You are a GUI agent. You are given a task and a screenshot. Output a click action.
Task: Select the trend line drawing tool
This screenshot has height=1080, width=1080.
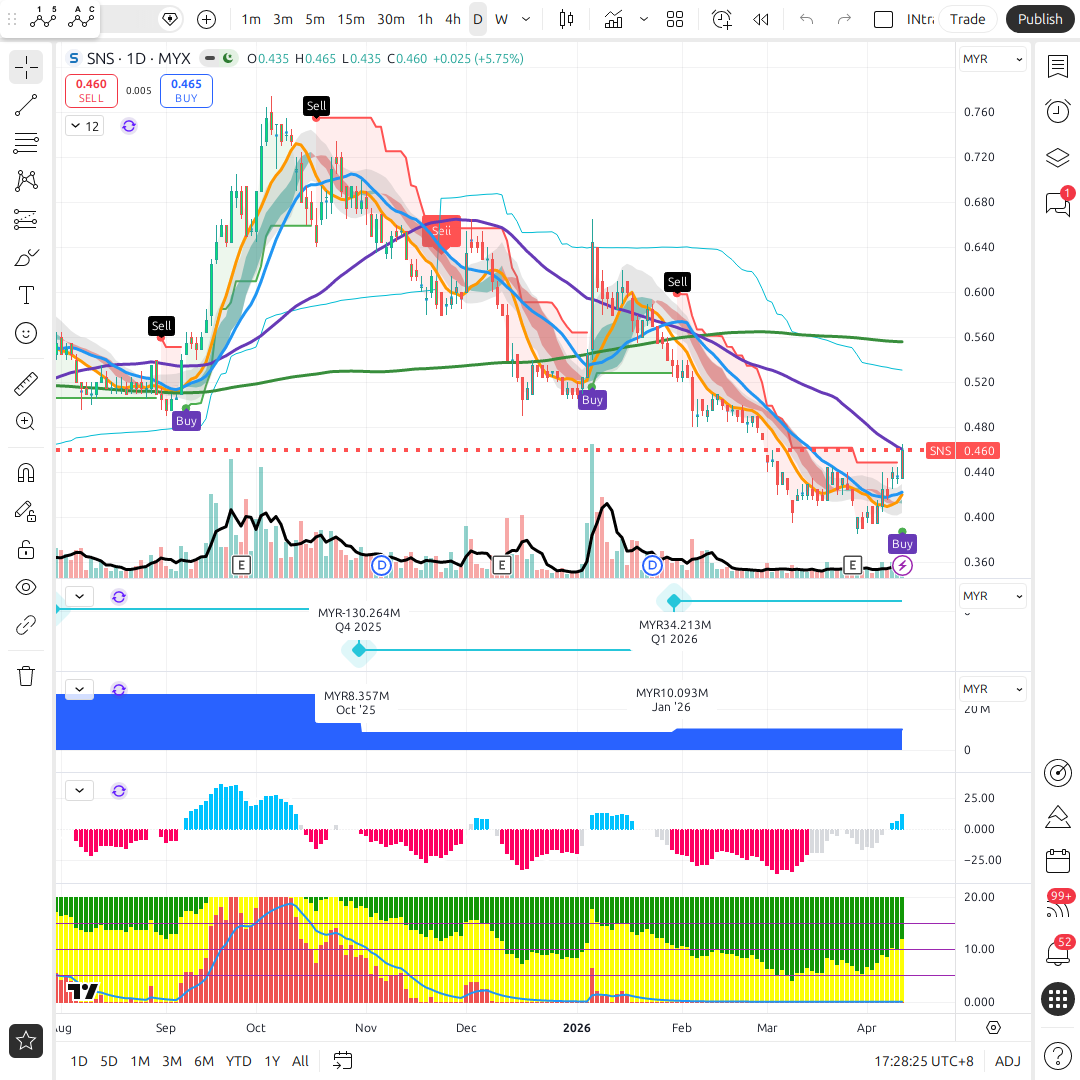tap(26, 105)
